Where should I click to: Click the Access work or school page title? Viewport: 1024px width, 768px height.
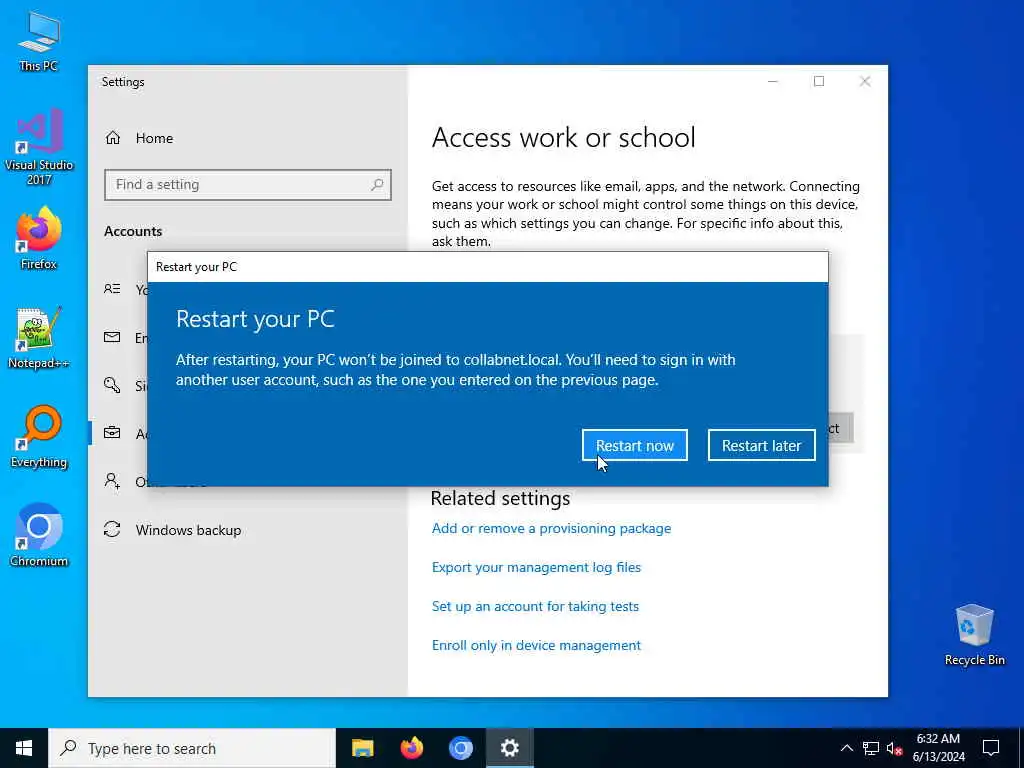point(564,138)
